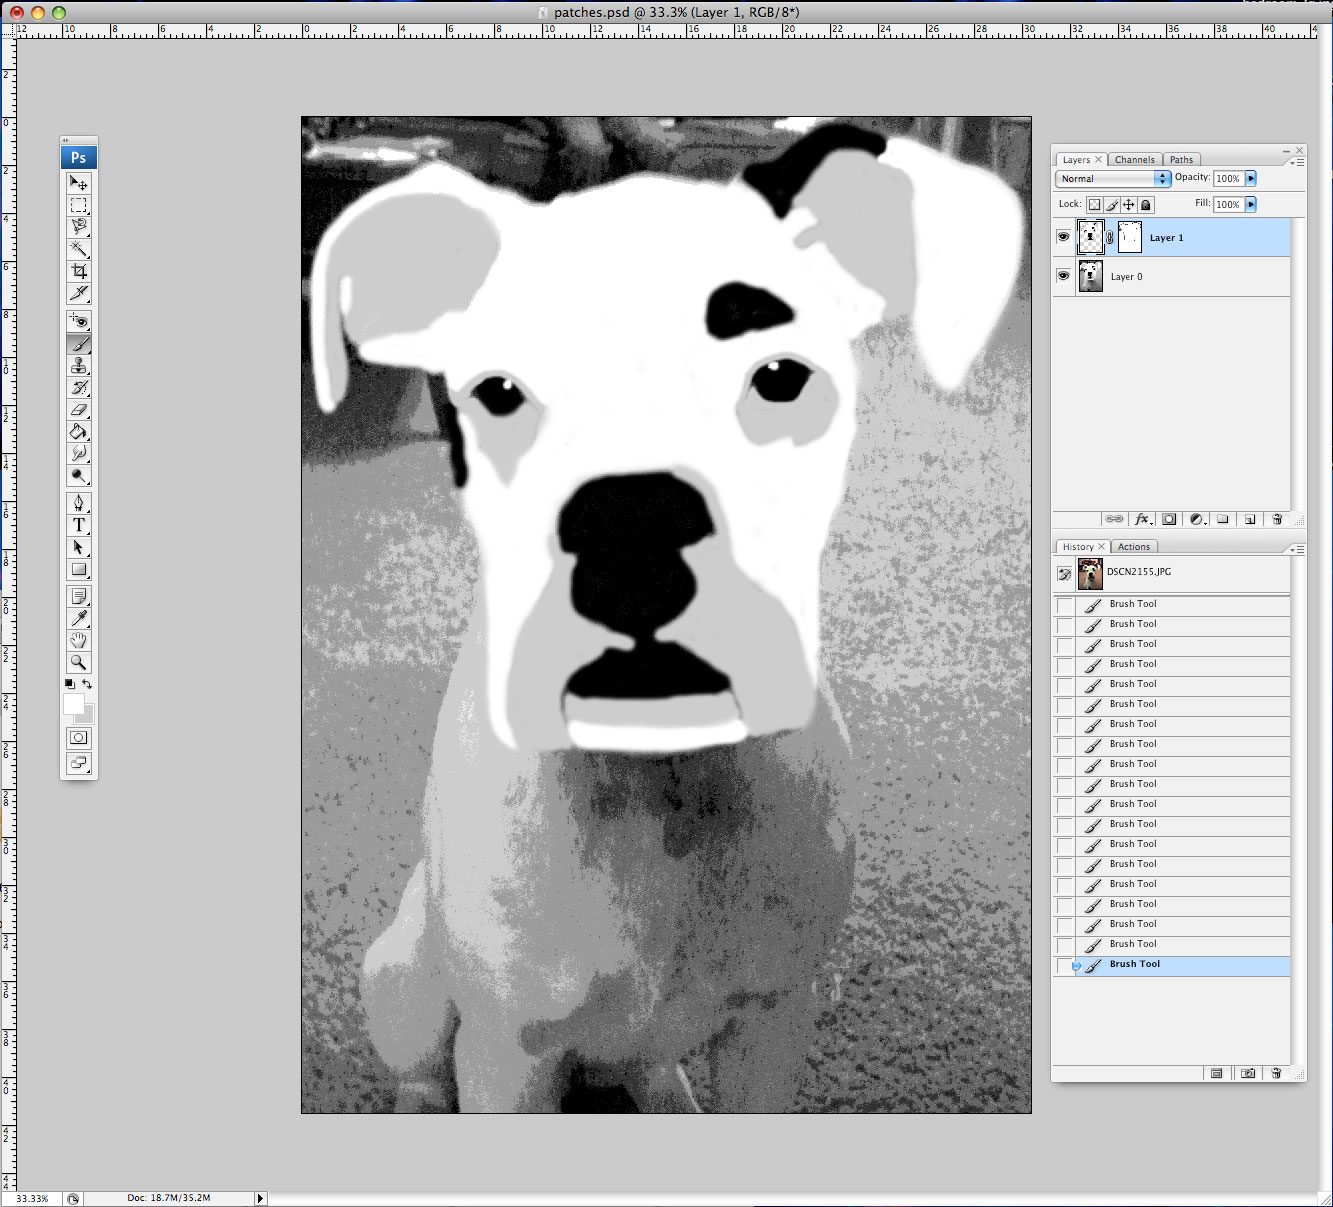Select the Rectangular Marquee tool
The width and height of the screenshot is (1333, 1207).
pos(78,205)
